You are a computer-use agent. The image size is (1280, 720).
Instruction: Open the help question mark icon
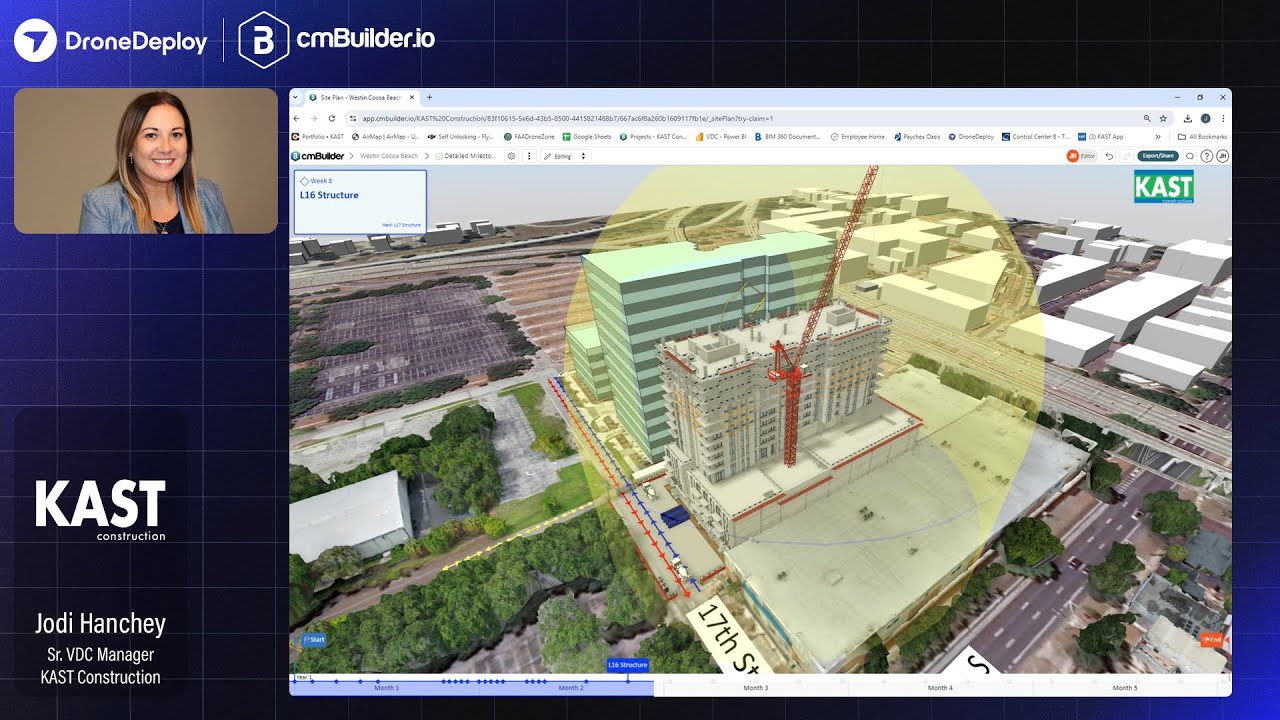(1207, 156)
